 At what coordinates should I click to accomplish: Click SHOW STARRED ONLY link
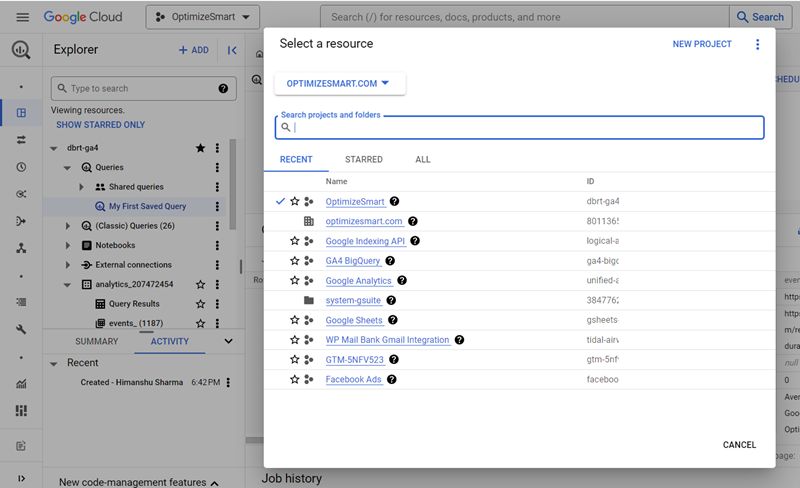101,125
